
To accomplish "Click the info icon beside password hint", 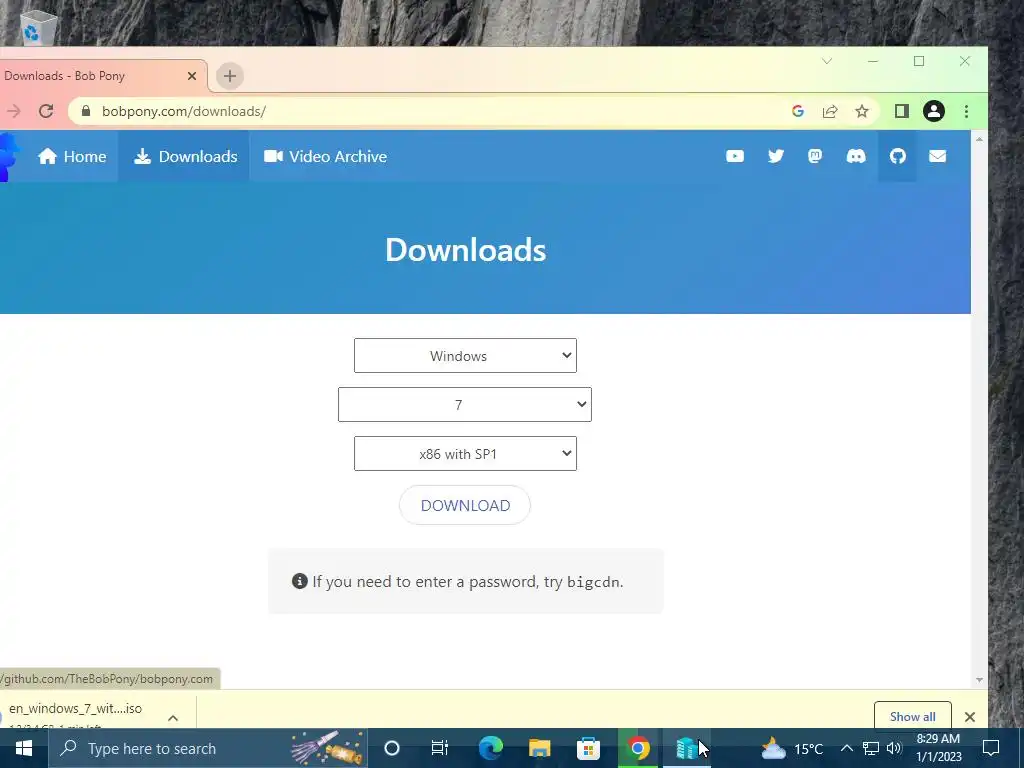I will [299, 581].
